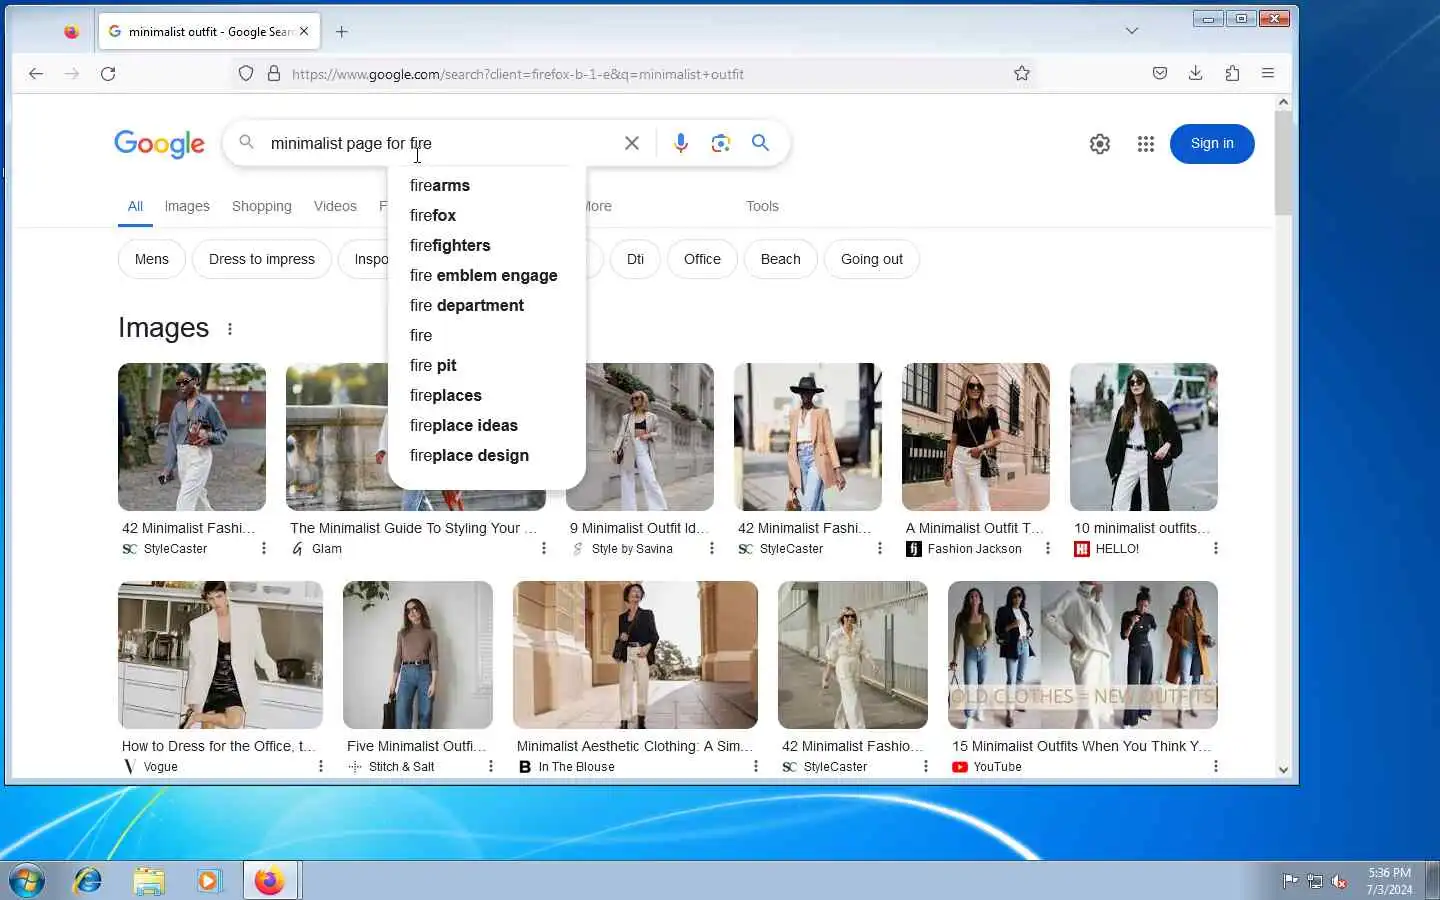Switch to the Videos tab
Viewport: 1440px width, 900px height.
tap(335, 206)
